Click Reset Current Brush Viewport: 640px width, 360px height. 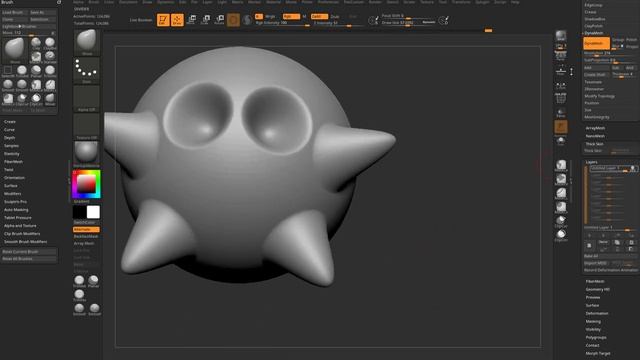(29, 252)
